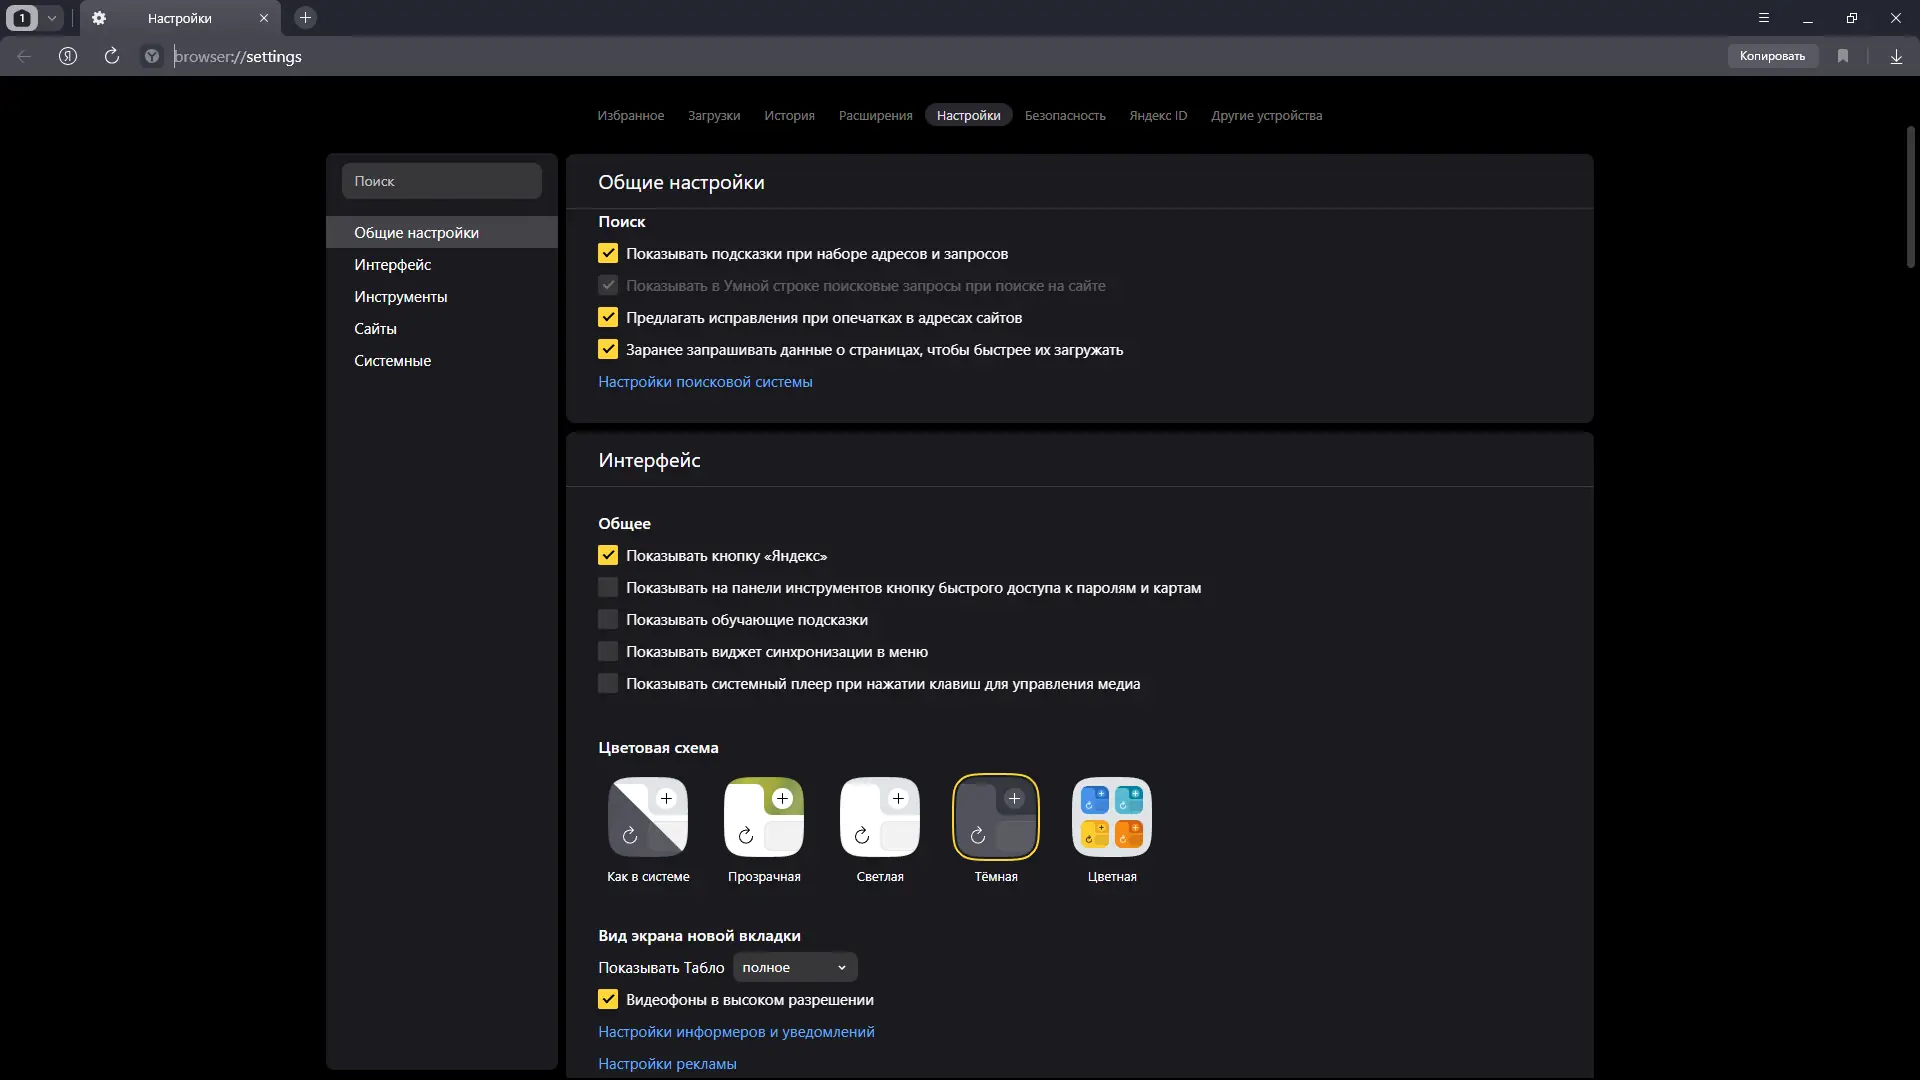Toggle Видеофоны в высоком разрешении checkbox
1920x1080 pixels.
point(608,999)
